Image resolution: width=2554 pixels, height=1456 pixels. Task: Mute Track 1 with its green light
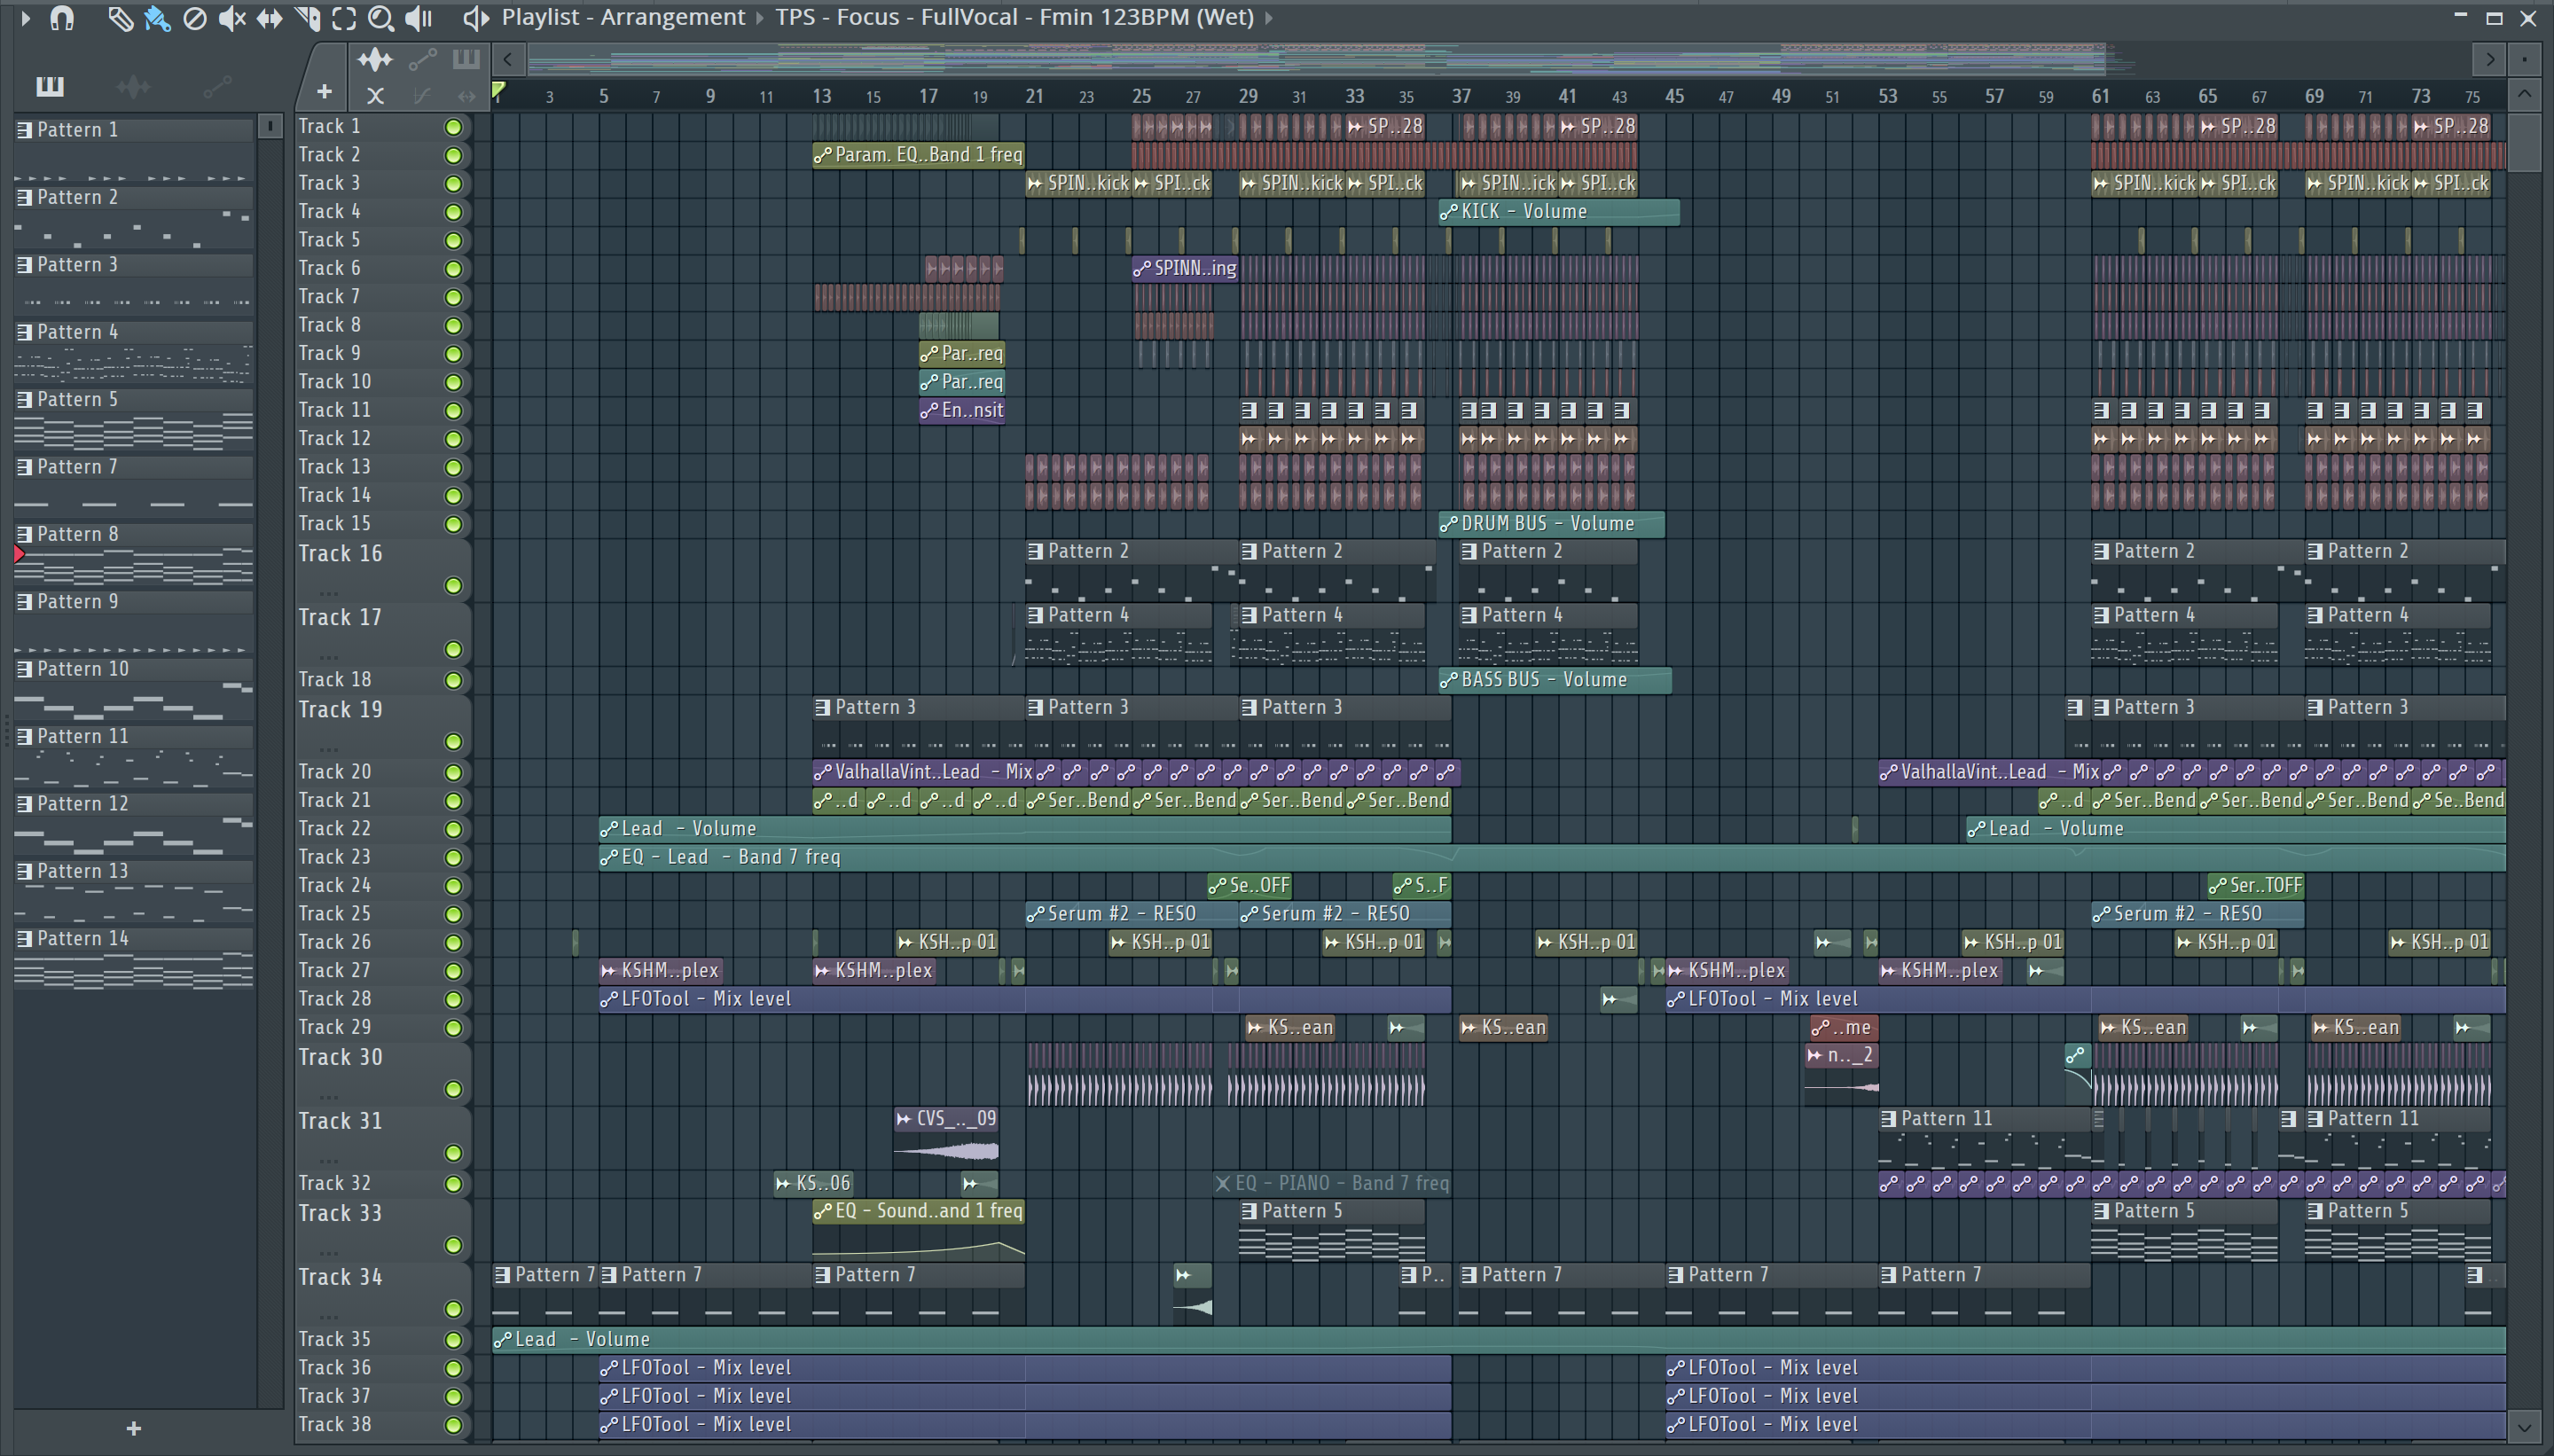point(453,127)
